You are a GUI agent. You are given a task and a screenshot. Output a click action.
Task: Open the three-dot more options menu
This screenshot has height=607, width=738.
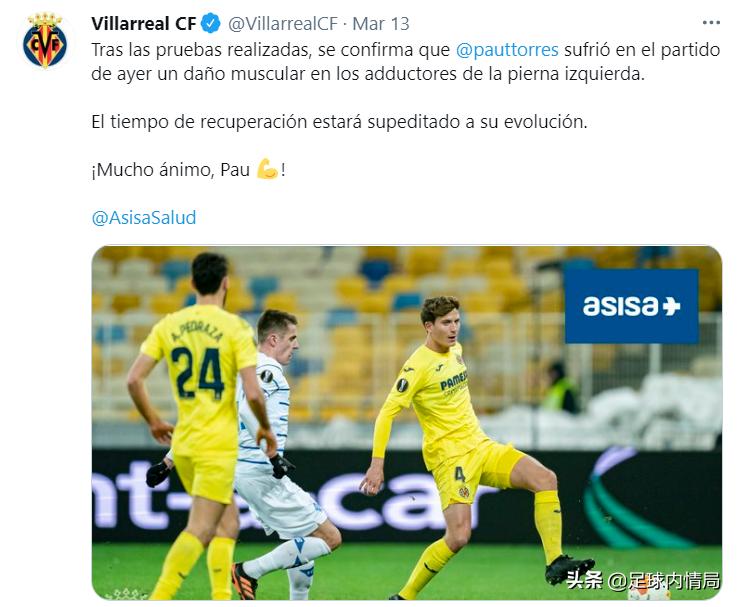[x=711, y=23]
